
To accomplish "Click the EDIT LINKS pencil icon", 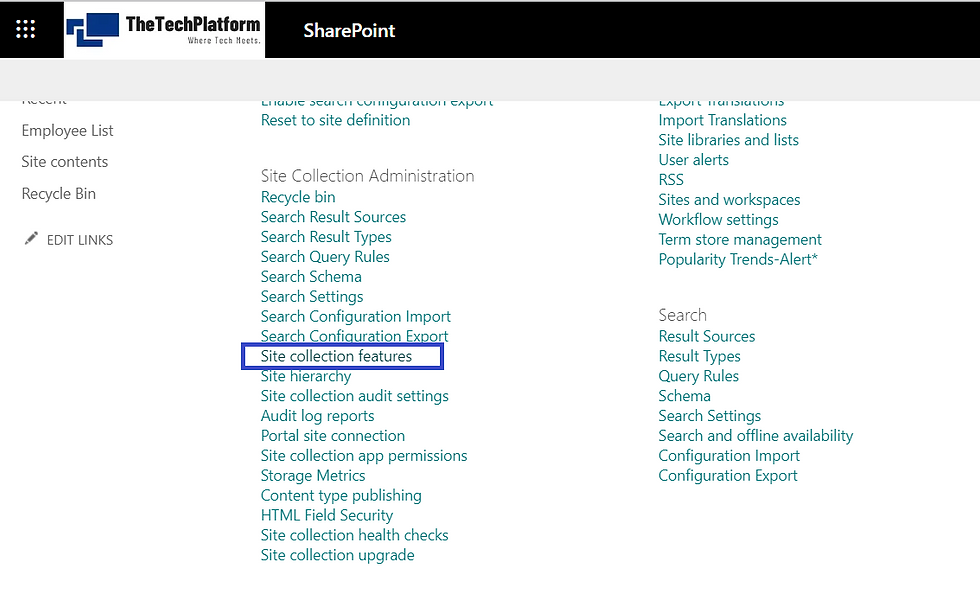I will tap(31, 239).
